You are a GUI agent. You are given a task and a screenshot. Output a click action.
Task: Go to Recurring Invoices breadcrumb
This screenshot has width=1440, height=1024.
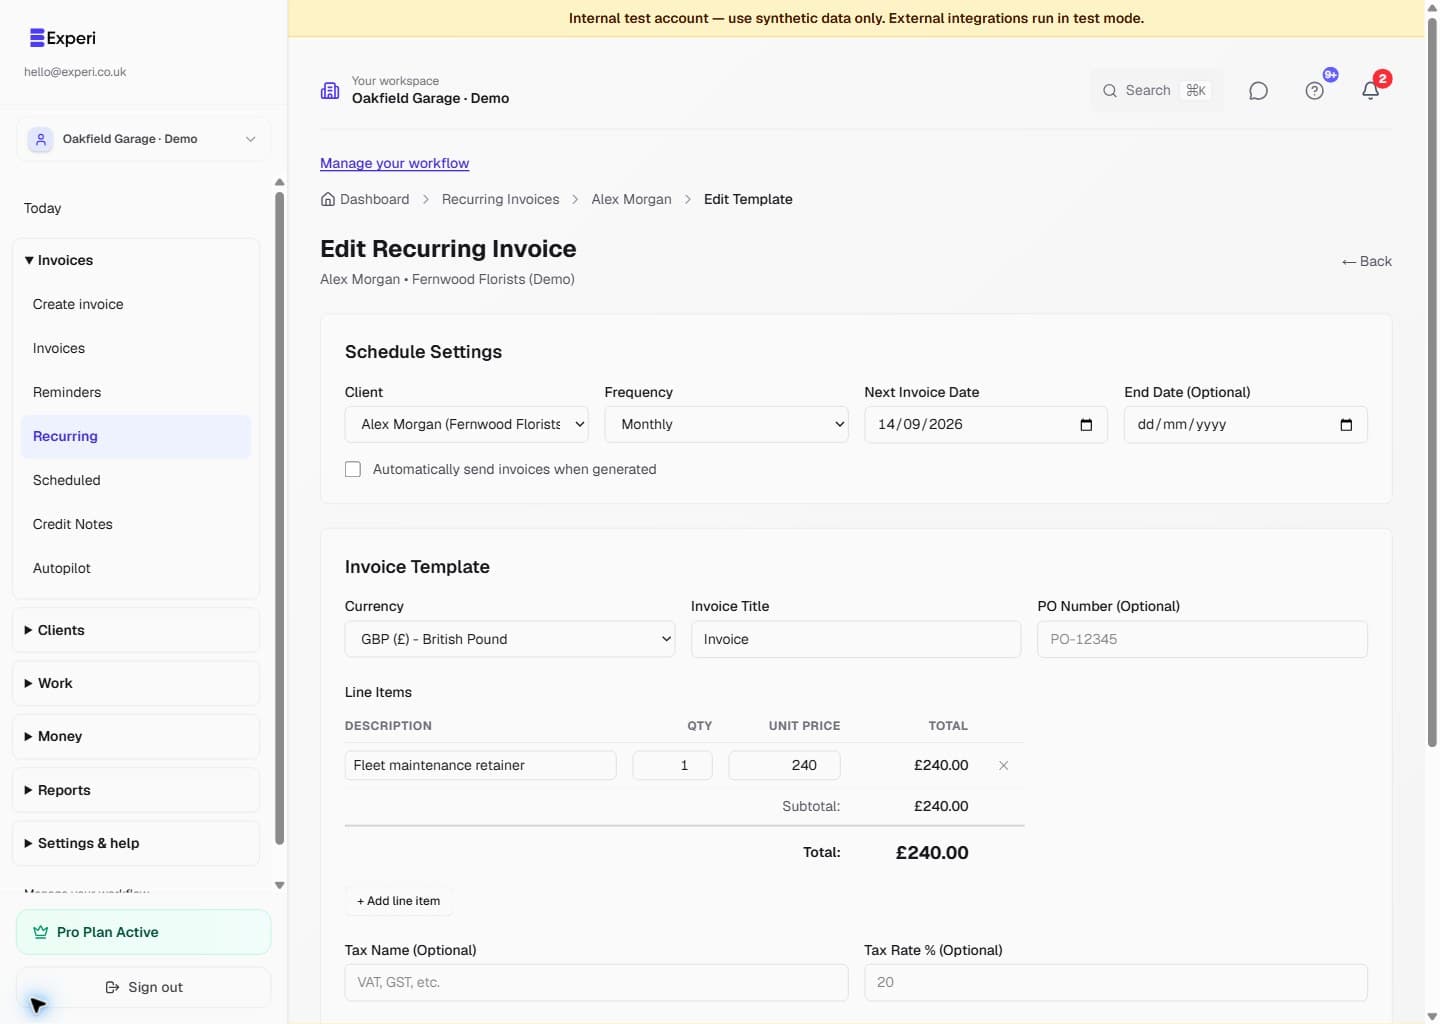tap(500, 199)
